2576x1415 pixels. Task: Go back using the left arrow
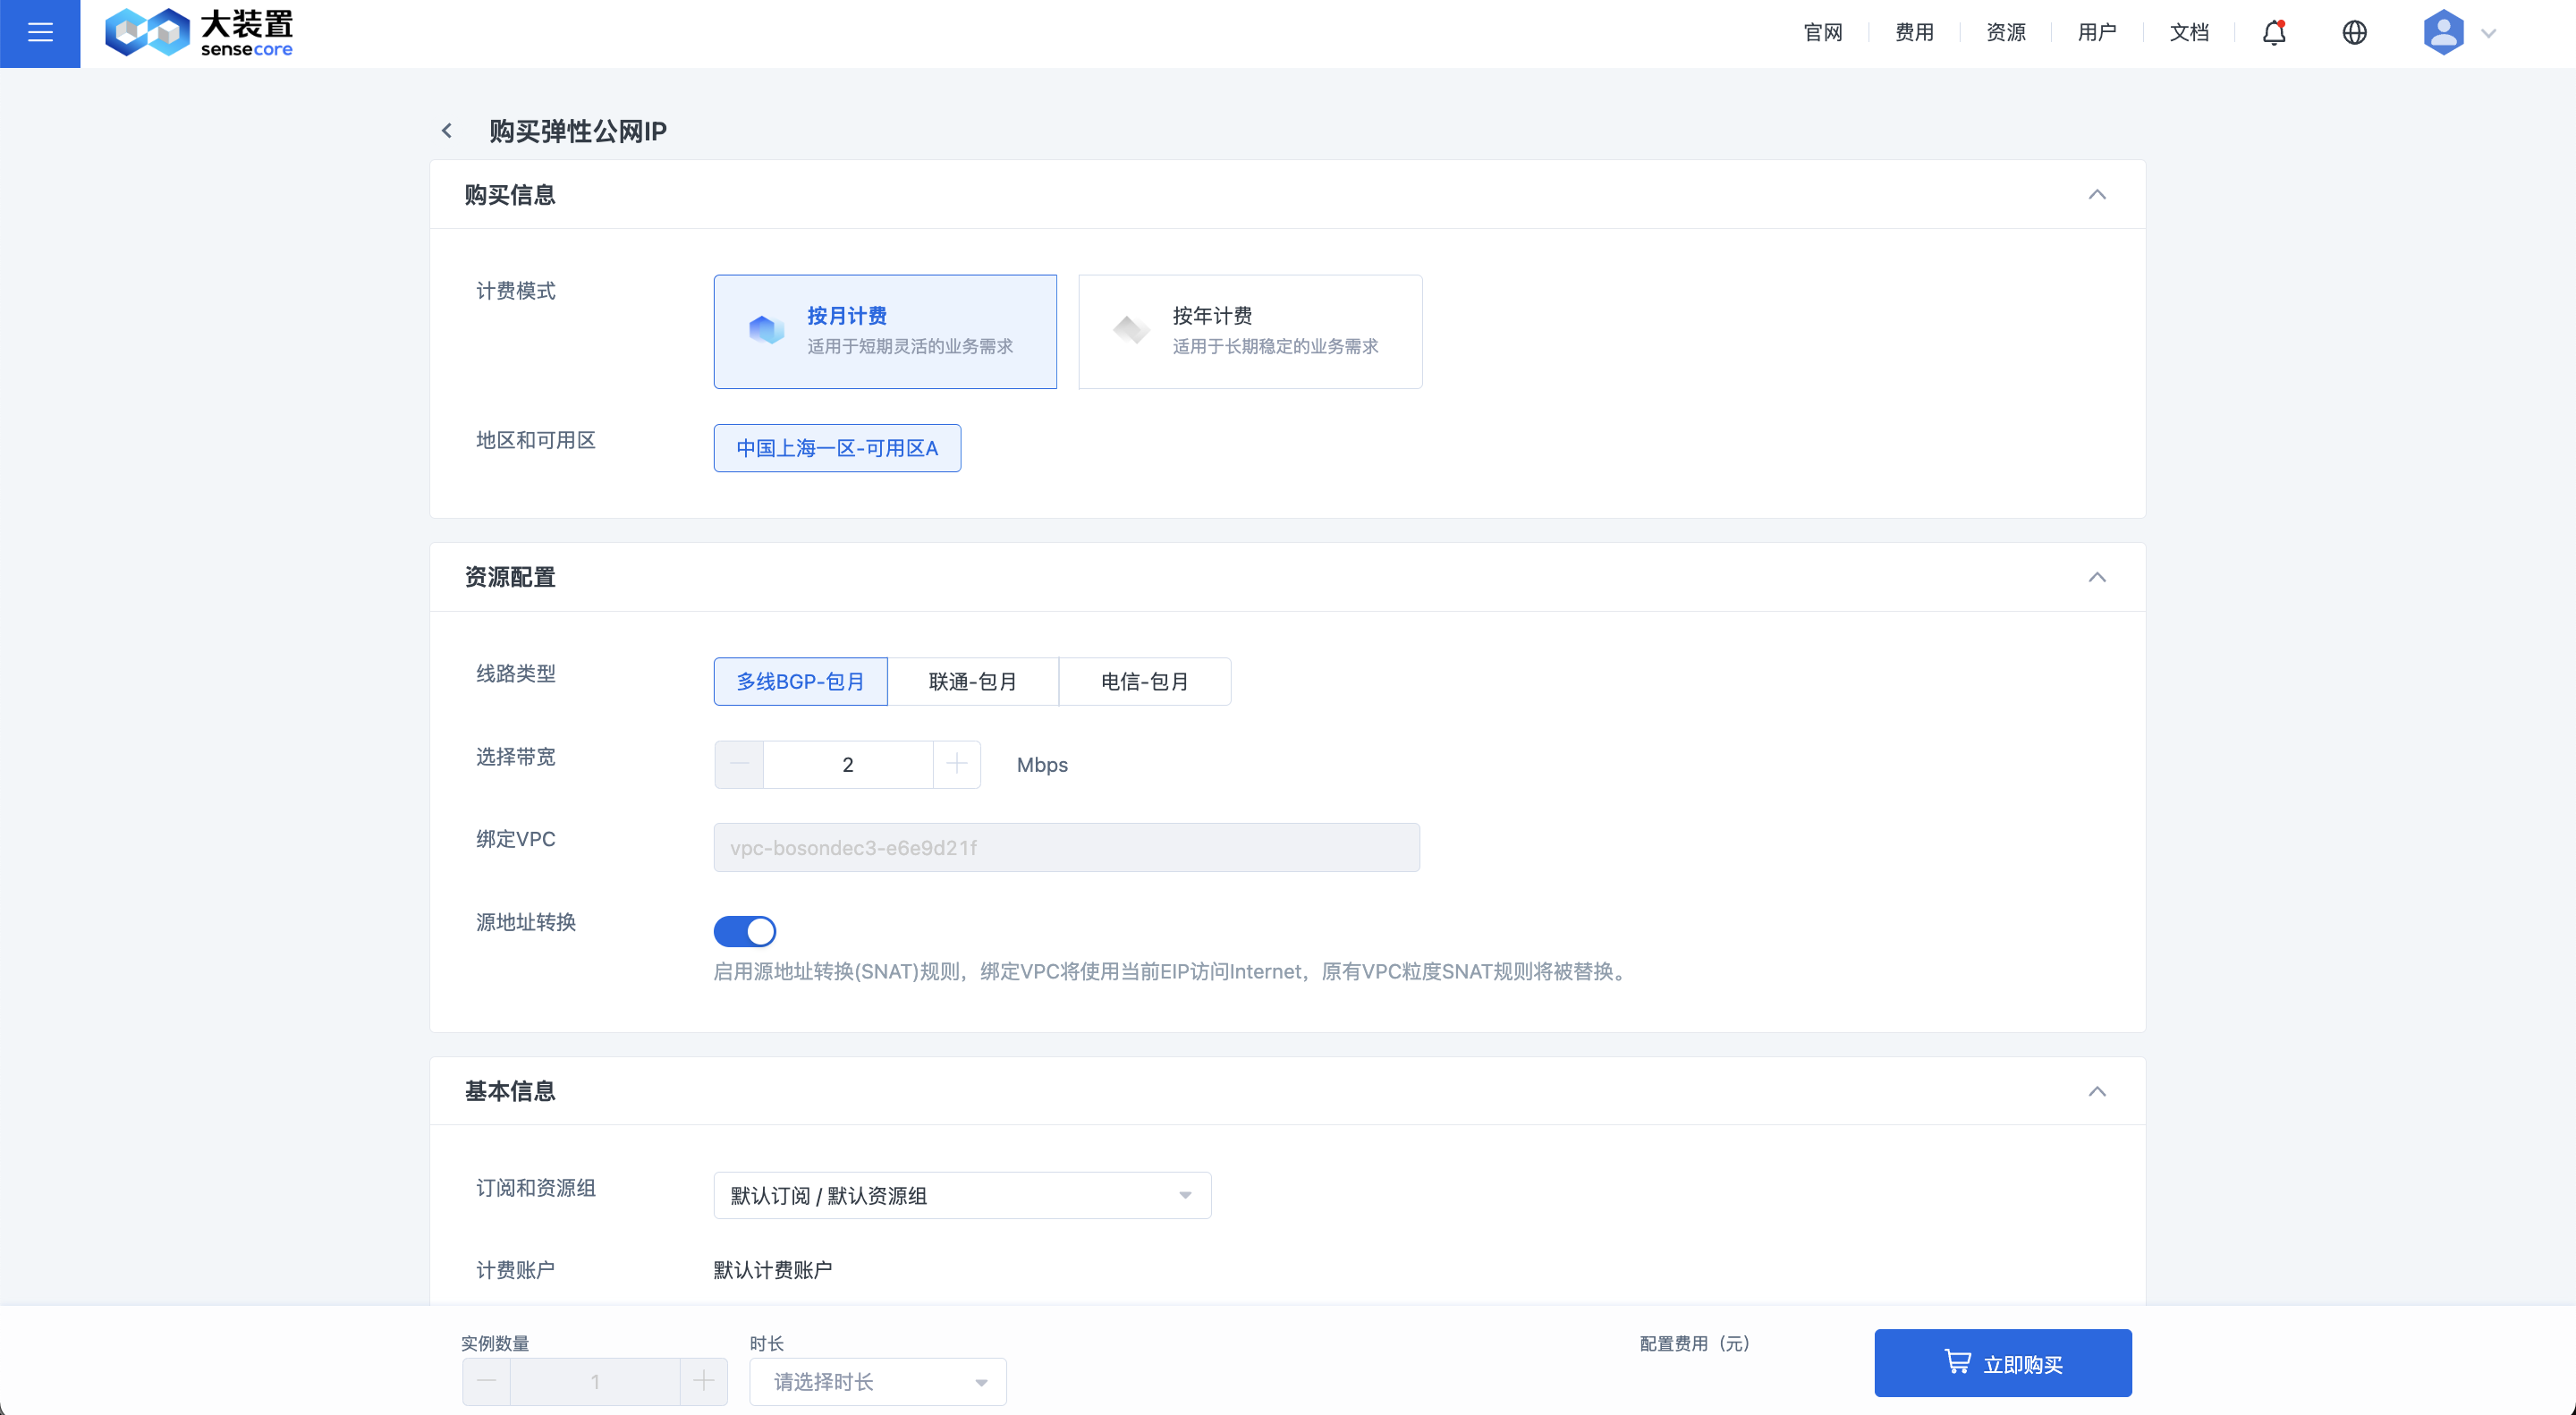pyautogui.click(x=447, y=131)
